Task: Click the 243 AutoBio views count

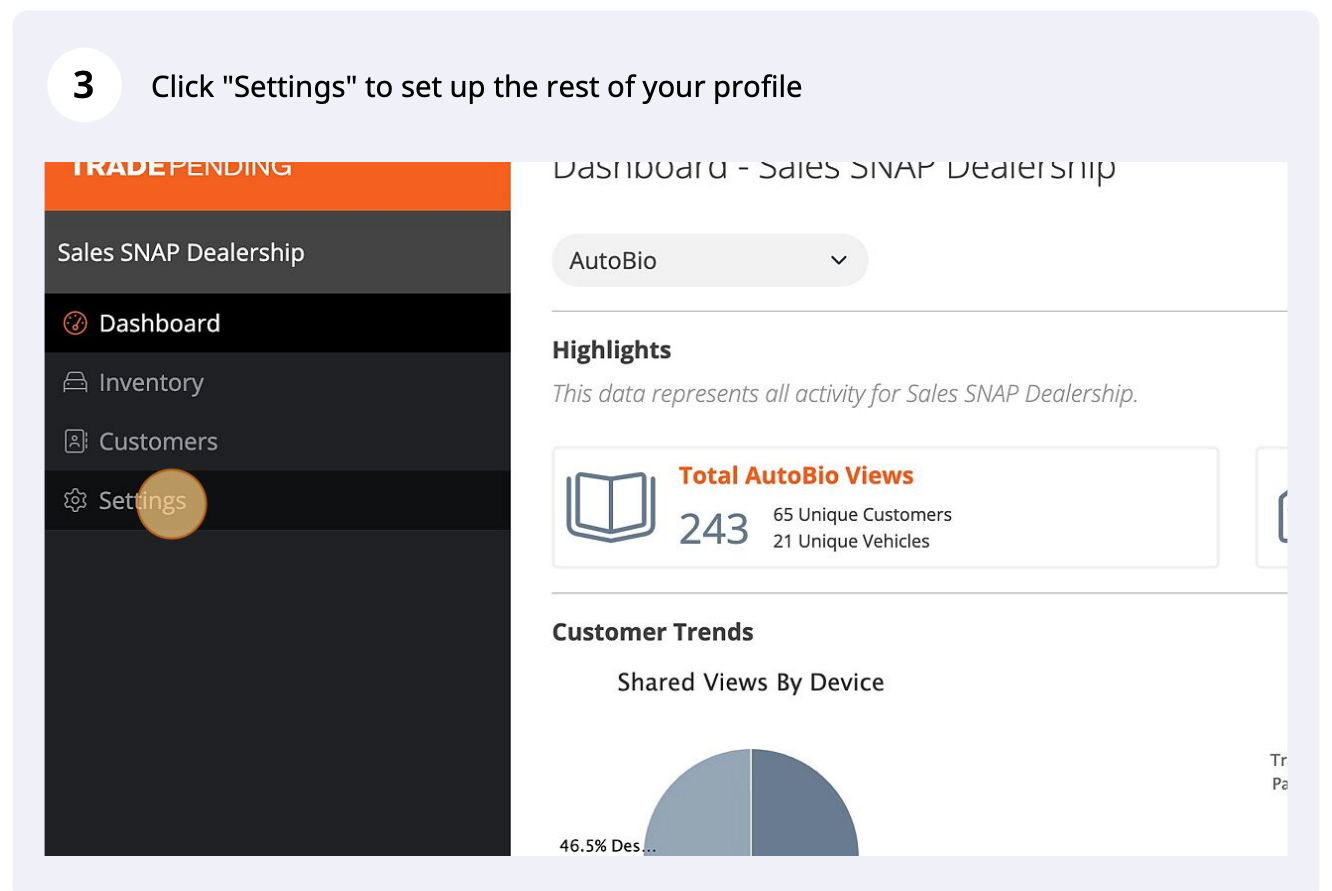Action: [712, 527]
